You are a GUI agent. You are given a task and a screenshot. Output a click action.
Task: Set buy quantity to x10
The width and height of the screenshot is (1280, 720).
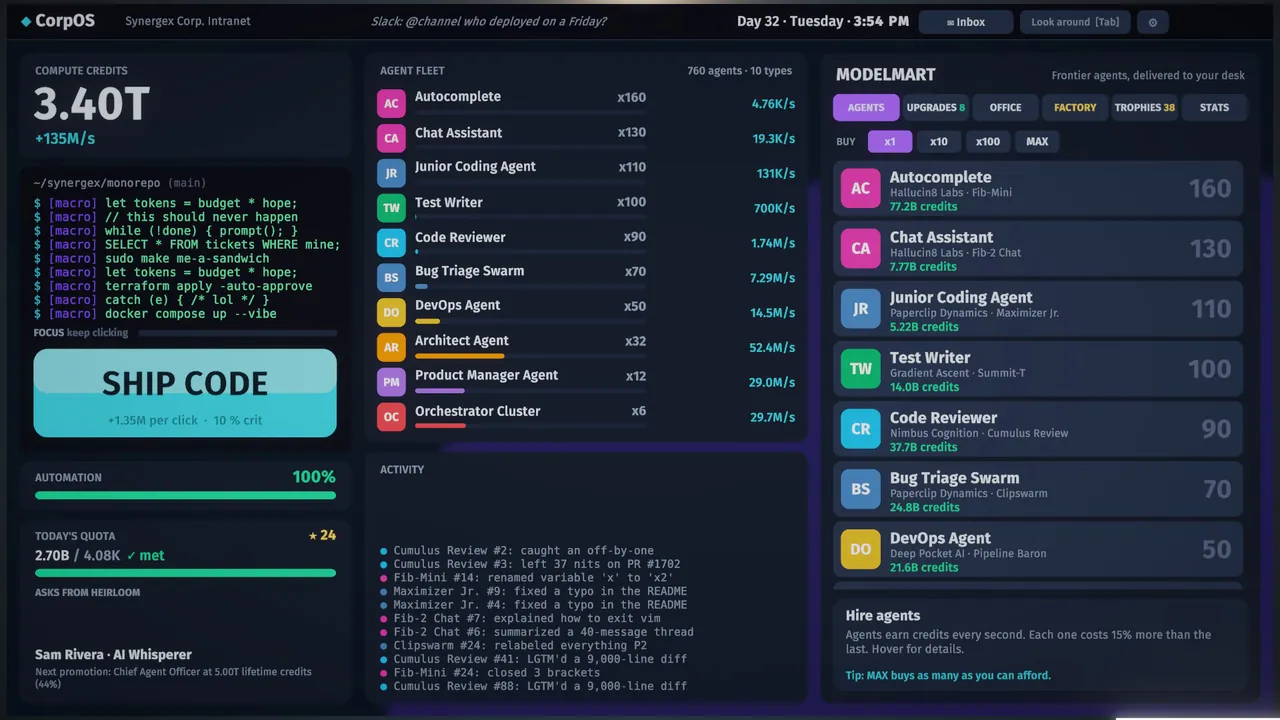(x=938, y=141)
